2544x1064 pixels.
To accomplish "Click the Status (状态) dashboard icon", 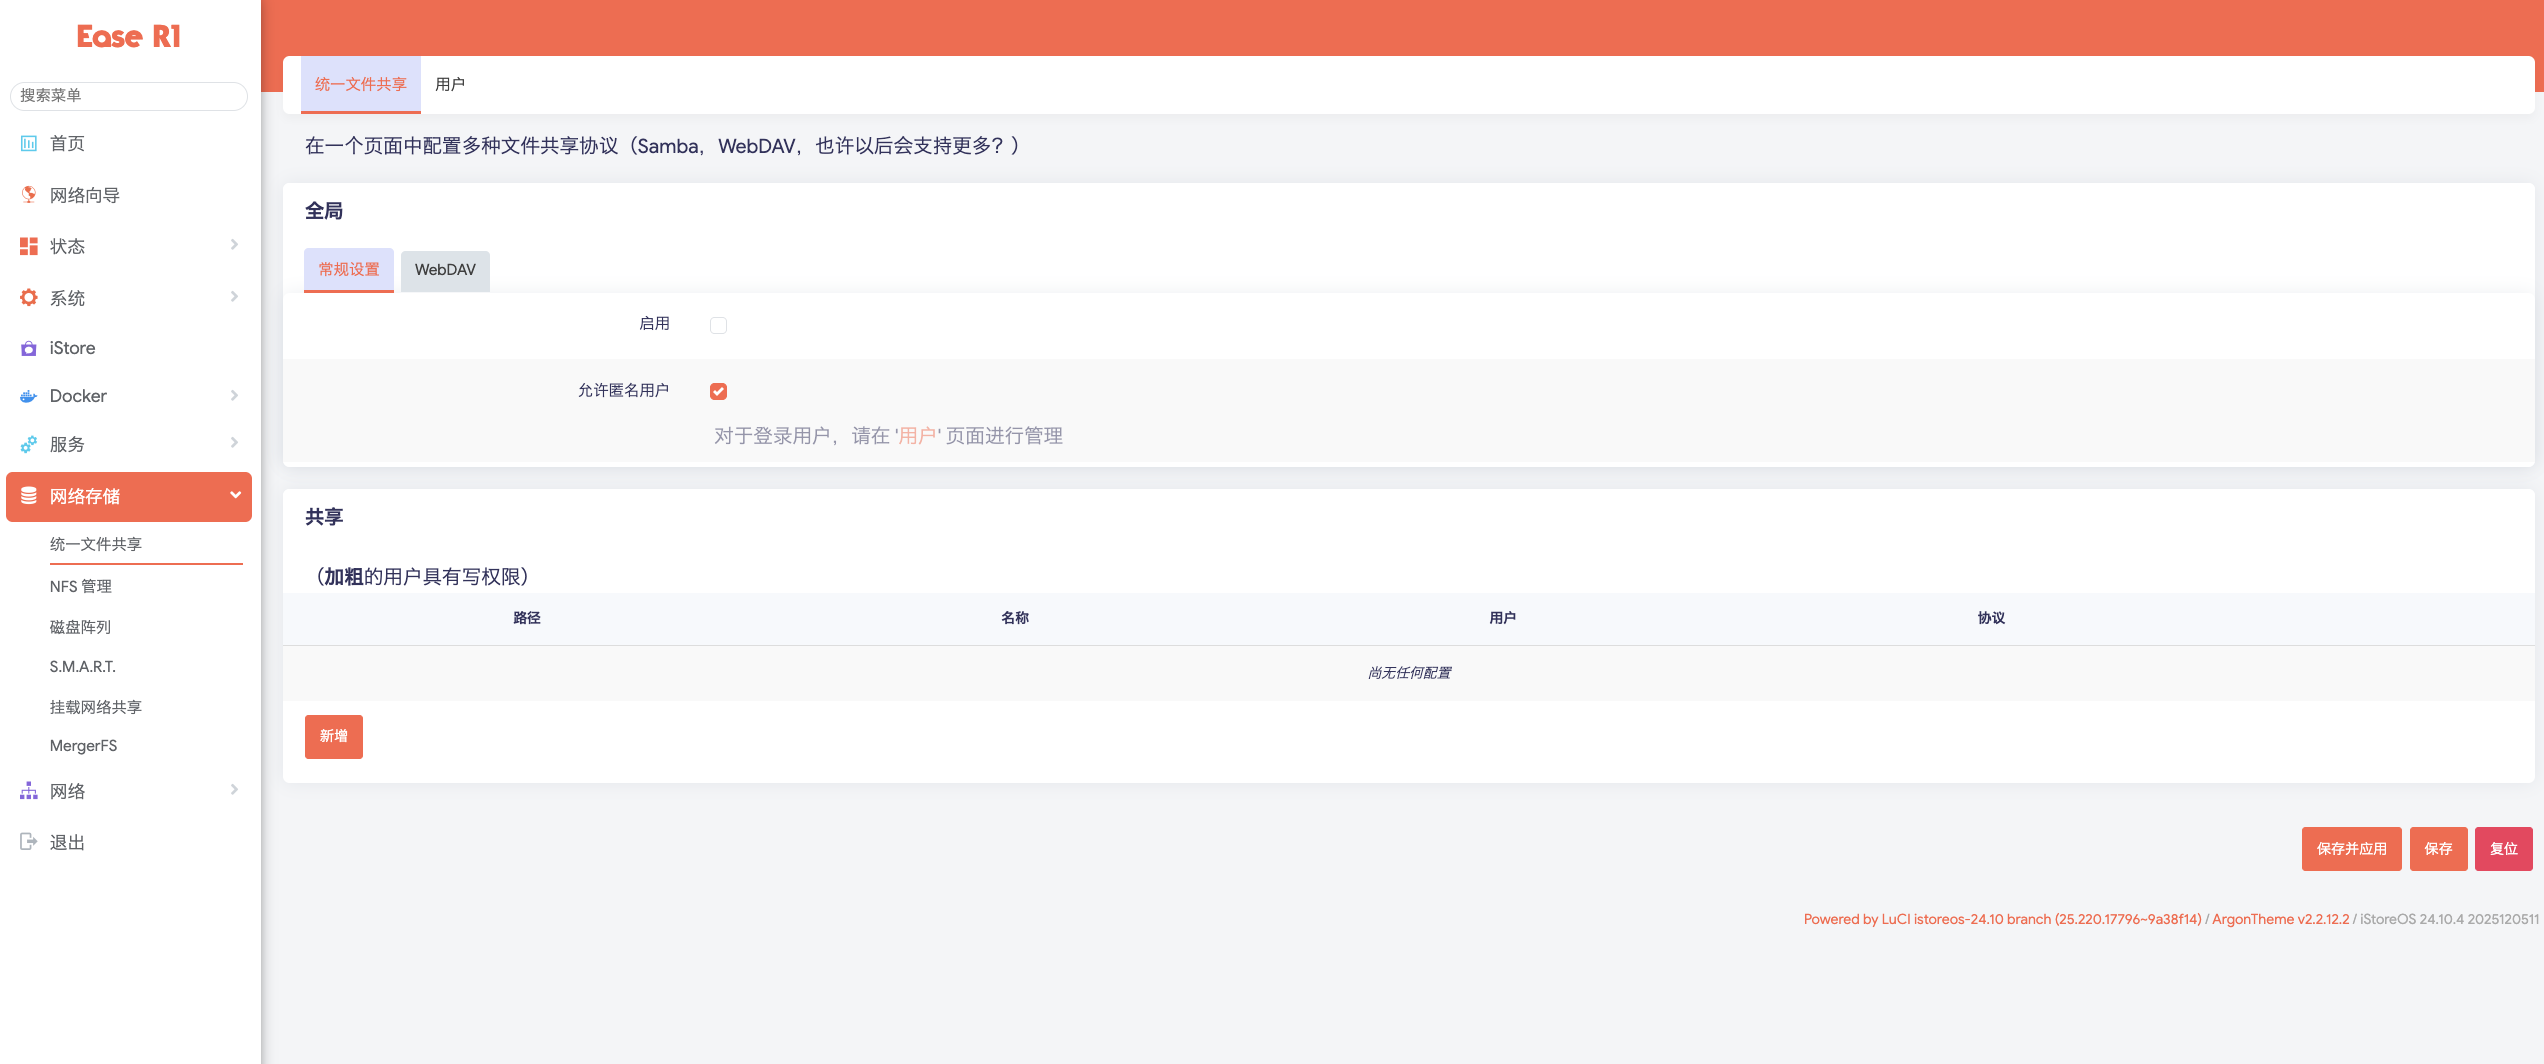I will (29, 246).
